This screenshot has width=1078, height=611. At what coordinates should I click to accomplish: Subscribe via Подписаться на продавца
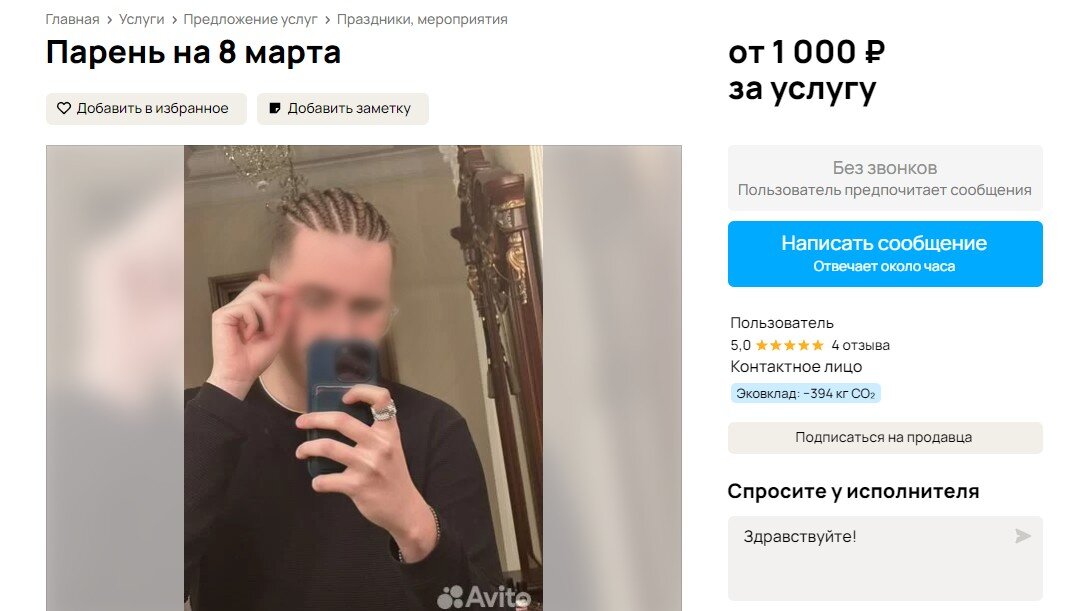(x=885, y=438)
